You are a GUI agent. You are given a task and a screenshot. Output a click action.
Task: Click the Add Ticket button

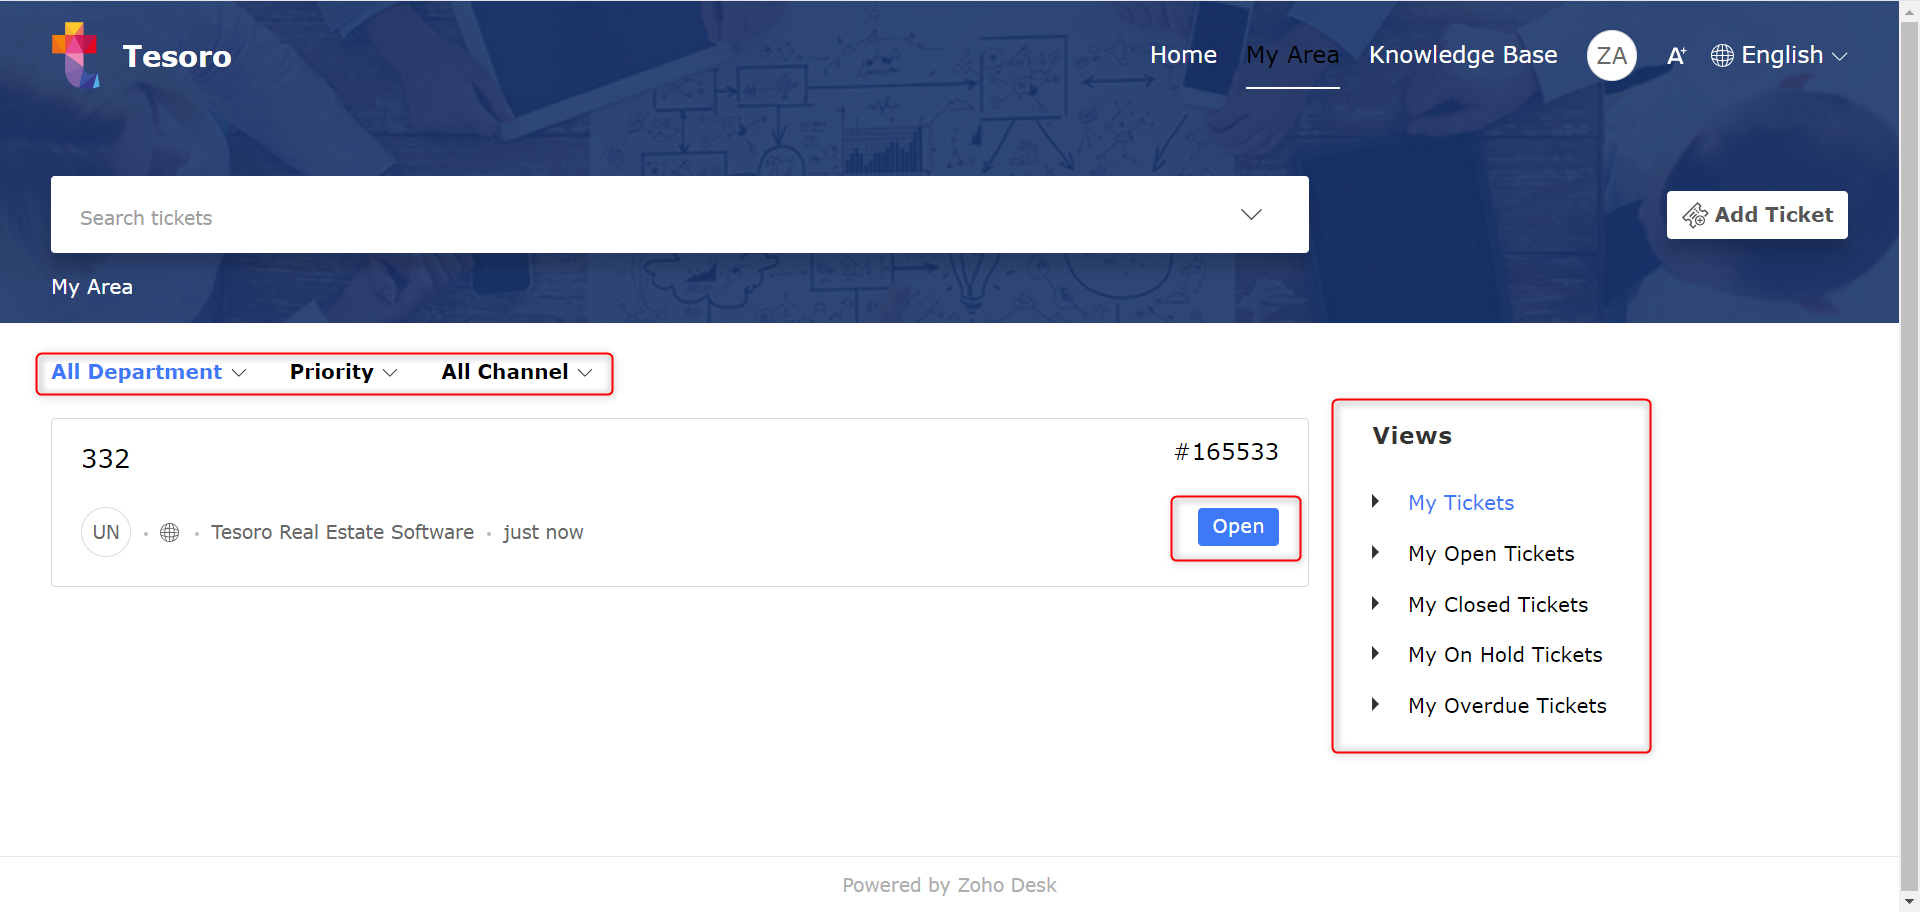(1757, 215)
